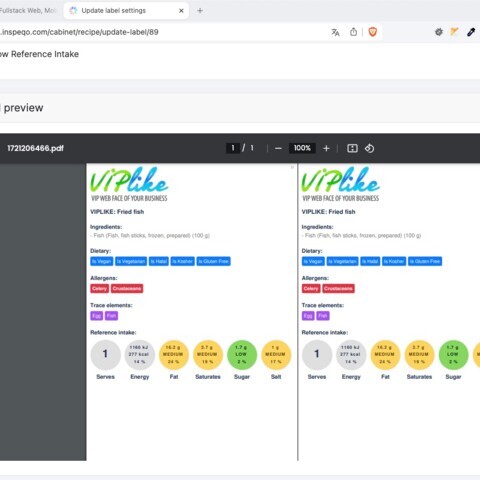
Task: Click the 1721206466.pdf file title
Action: (36, 148)
